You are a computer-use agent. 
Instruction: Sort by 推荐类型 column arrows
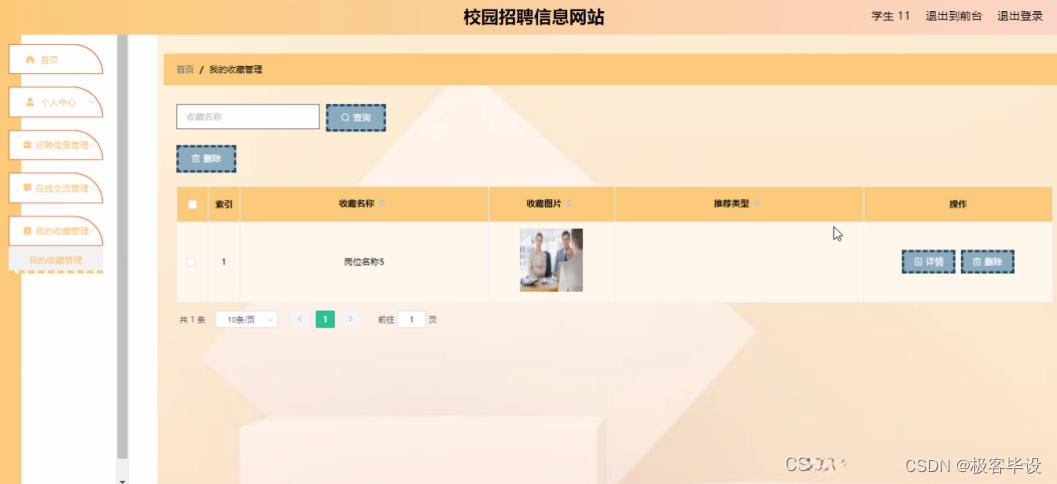(757, 204)
